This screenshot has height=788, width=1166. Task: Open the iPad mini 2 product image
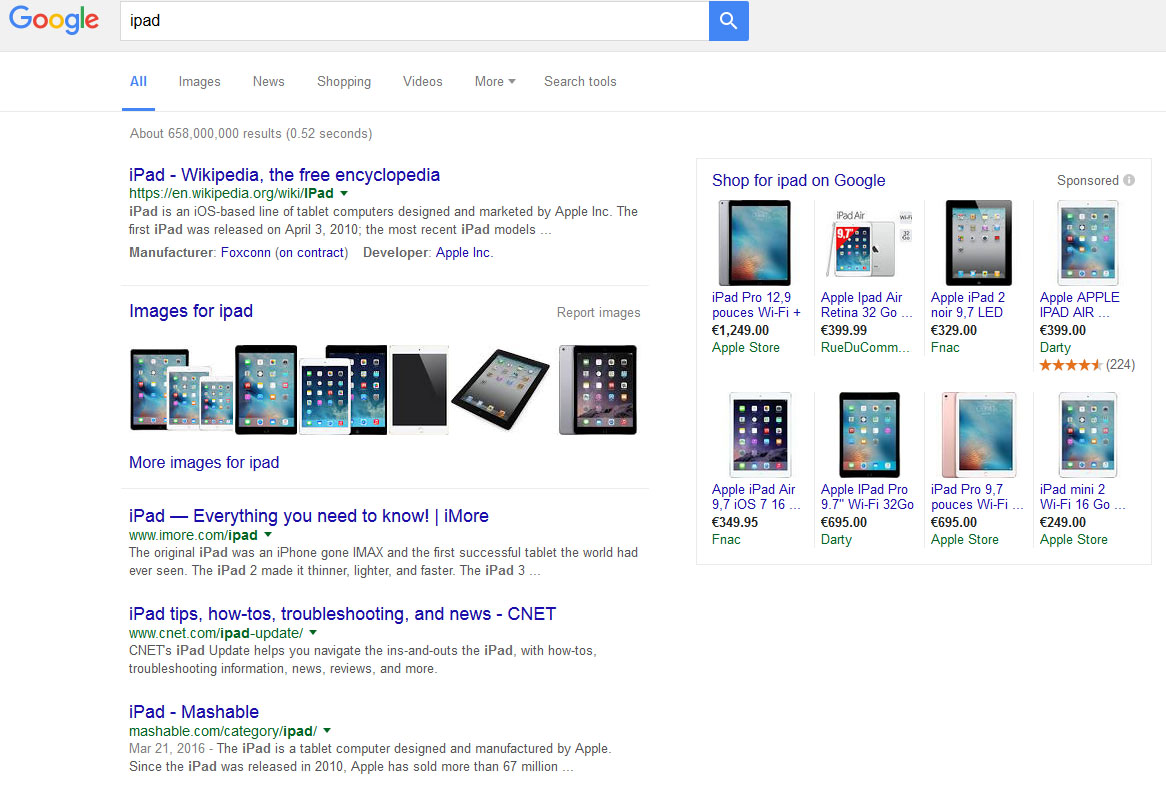(1088, 435)
